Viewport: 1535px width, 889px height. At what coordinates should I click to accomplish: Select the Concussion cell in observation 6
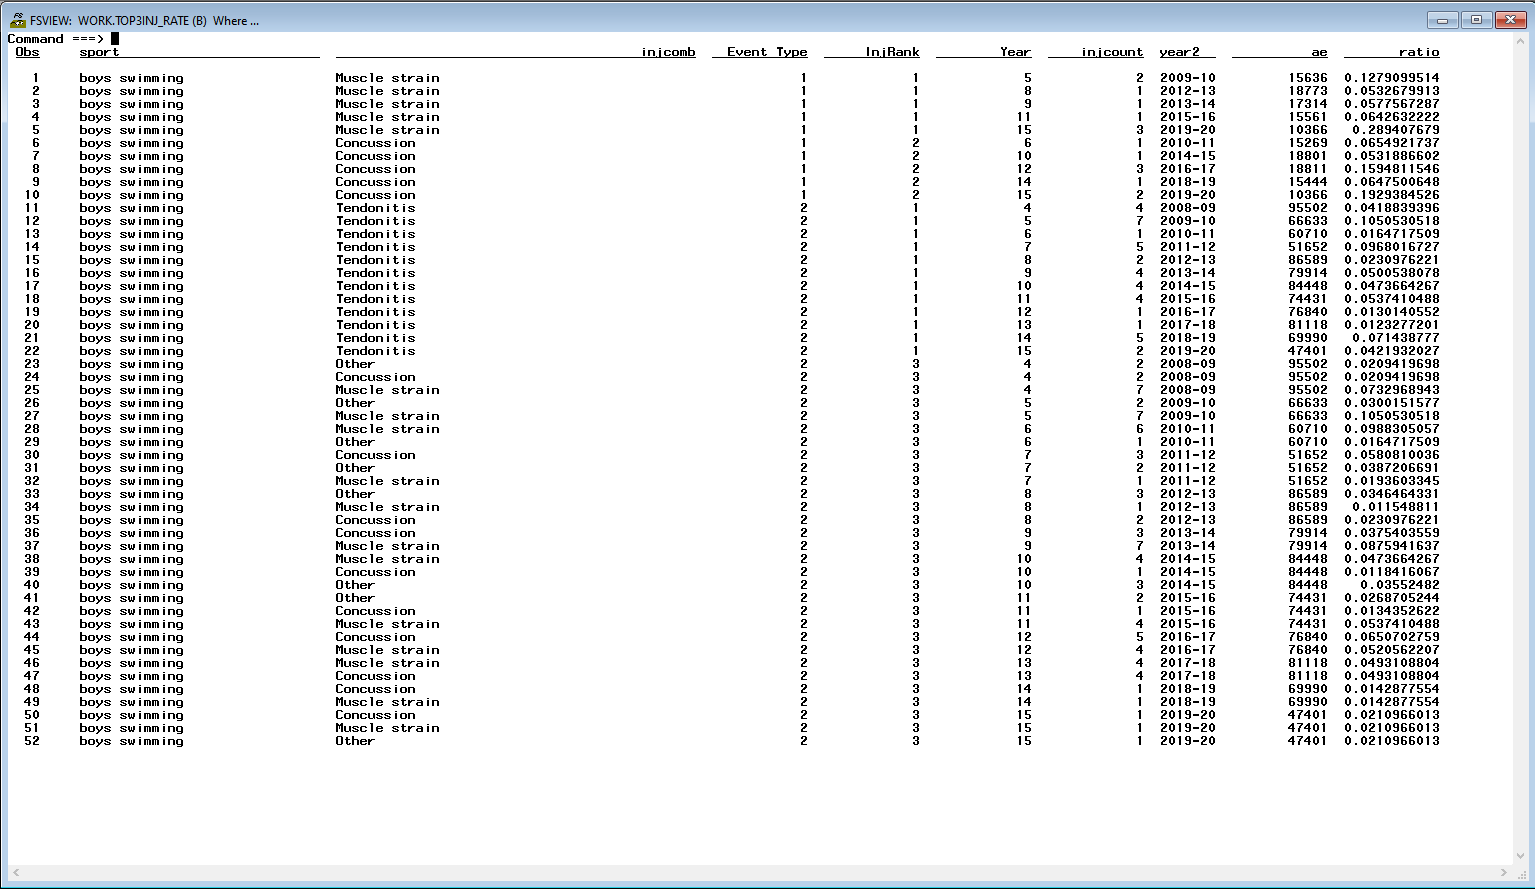pyautogui.click(x=375, y=142)
